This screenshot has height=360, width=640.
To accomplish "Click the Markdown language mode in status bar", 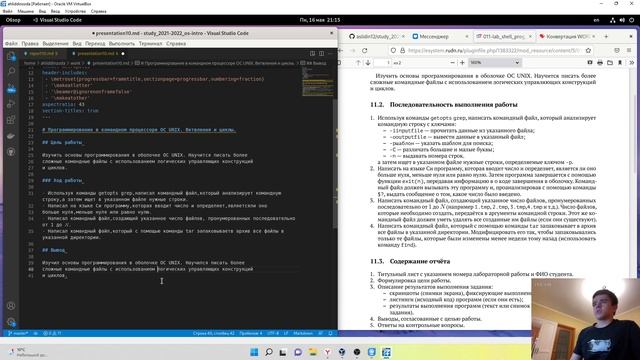I will click(303, 333).
